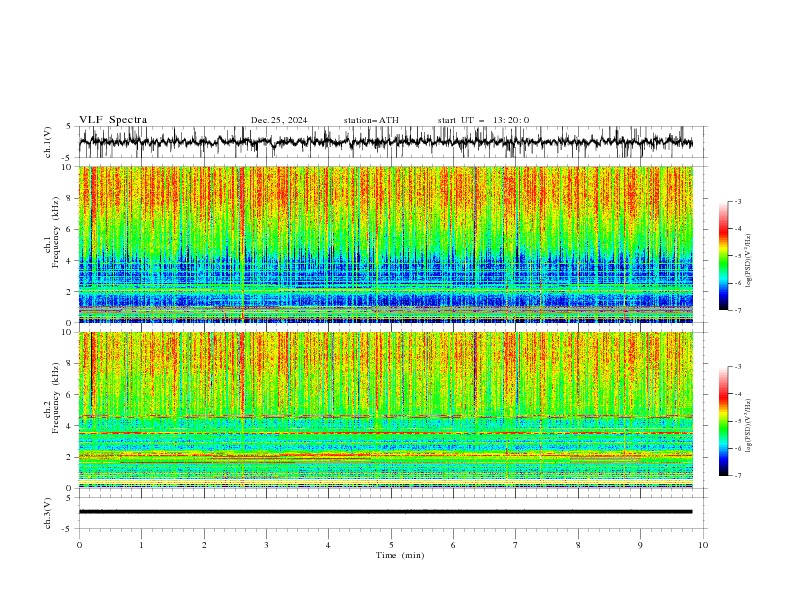Click the ch.3 flat waveform trace

click(385, 512)
